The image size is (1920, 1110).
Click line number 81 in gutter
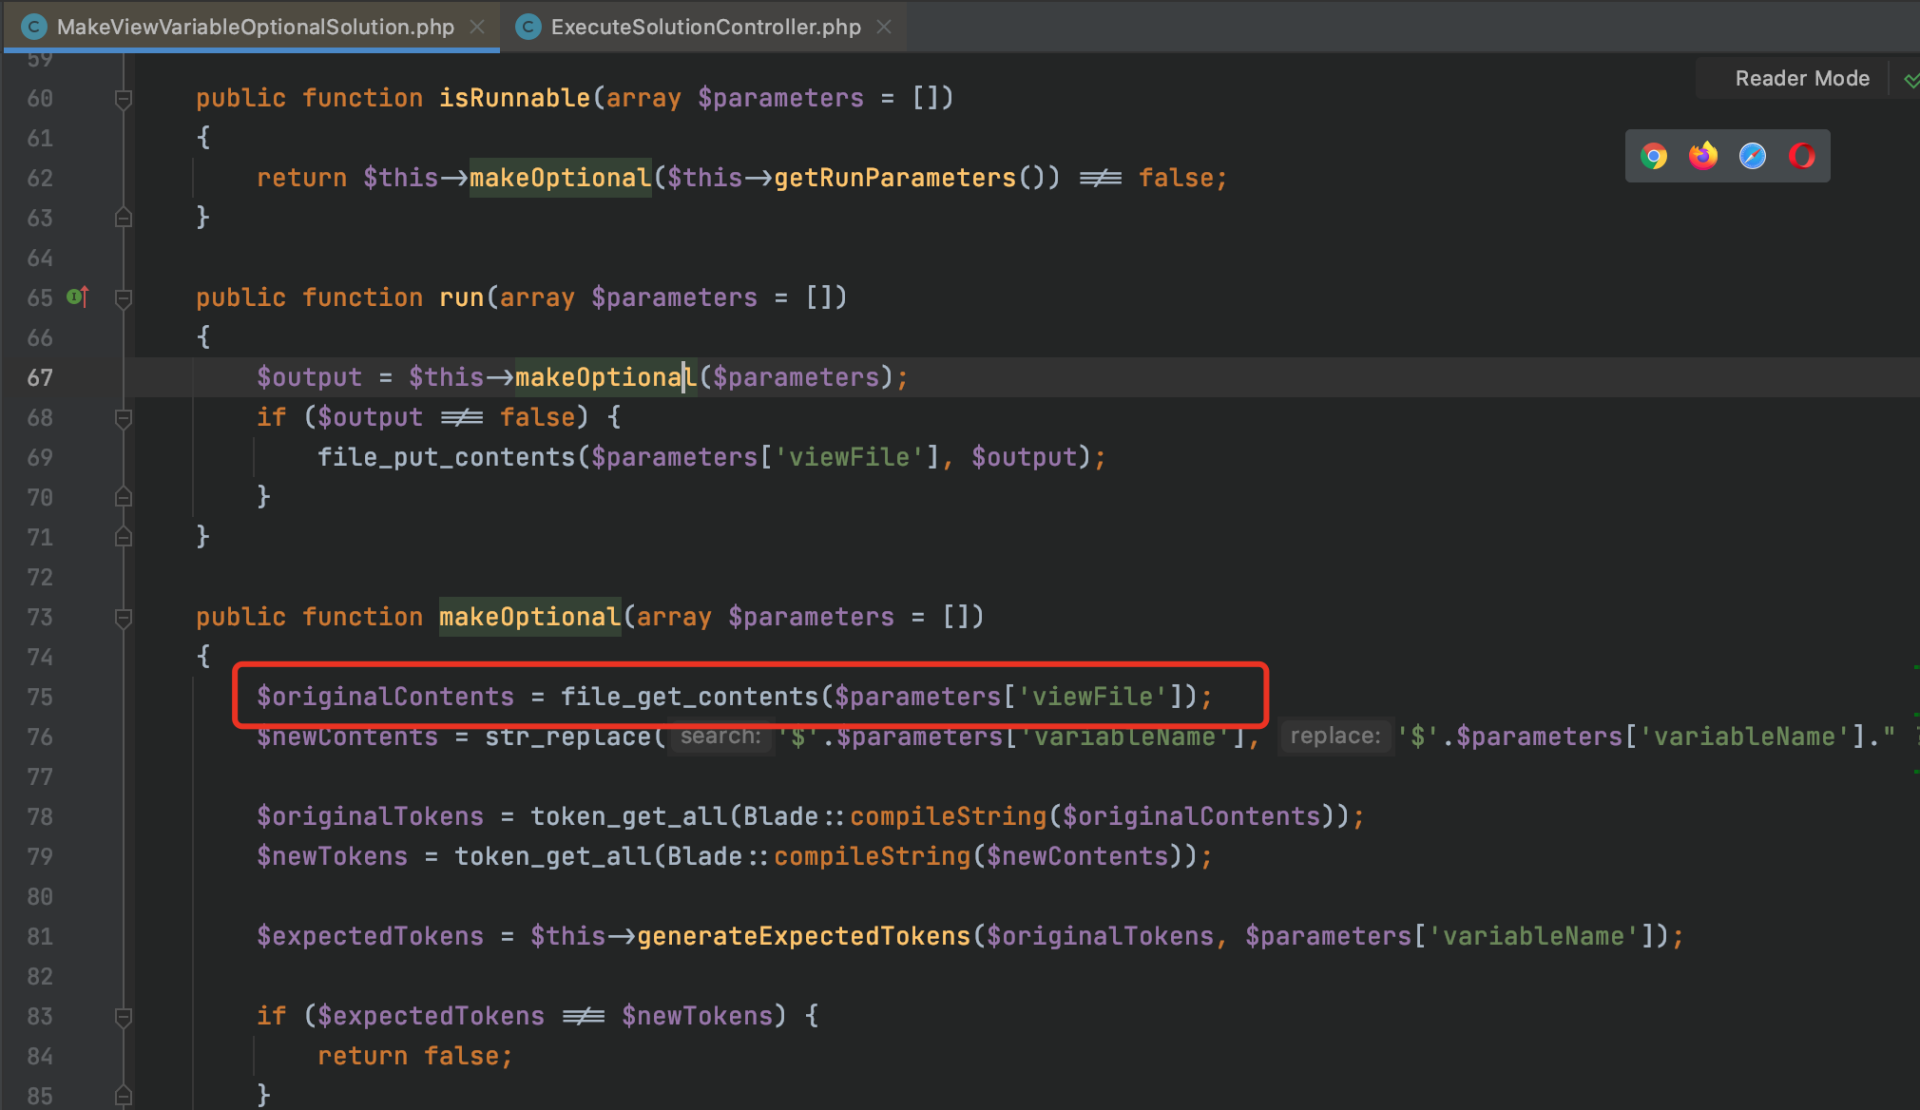click(40, 937)
